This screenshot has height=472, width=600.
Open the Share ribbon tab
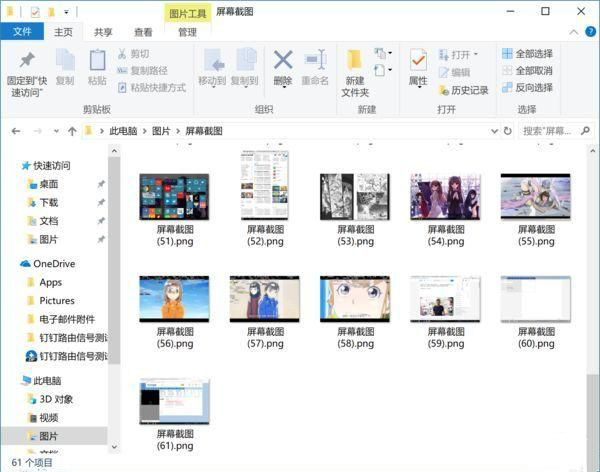(x=103, y=32)
